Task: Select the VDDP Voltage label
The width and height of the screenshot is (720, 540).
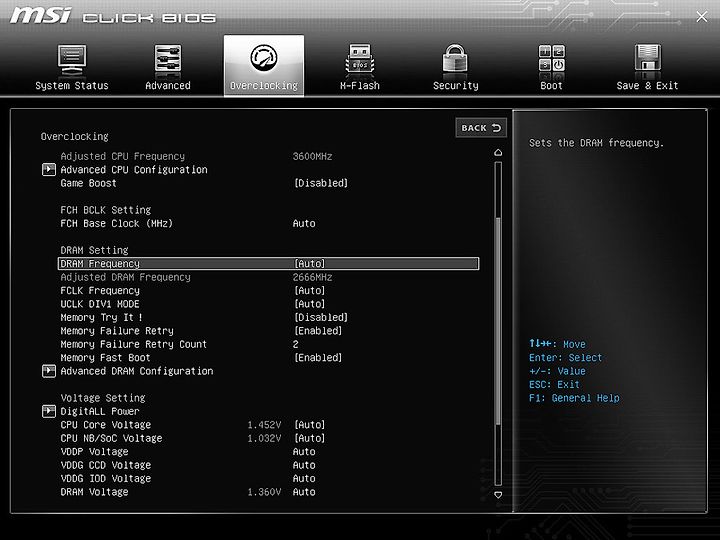Action: 94,452
